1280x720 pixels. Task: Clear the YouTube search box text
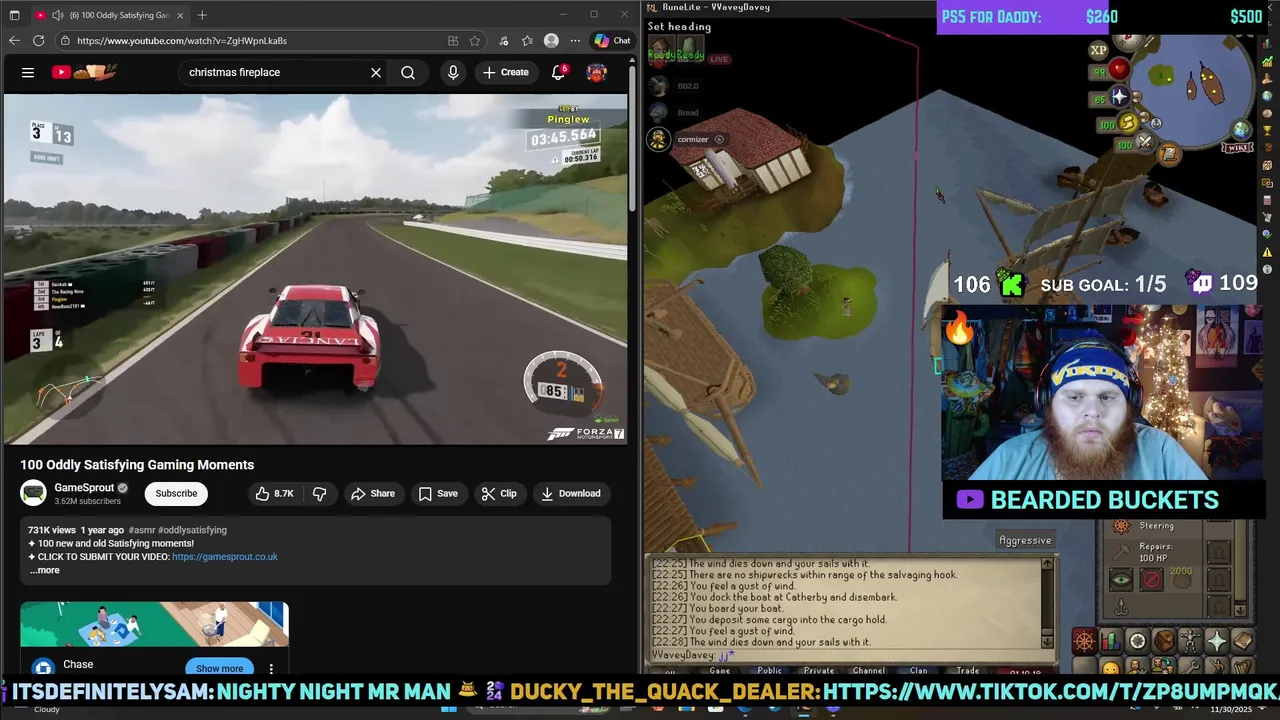[376, 72]
